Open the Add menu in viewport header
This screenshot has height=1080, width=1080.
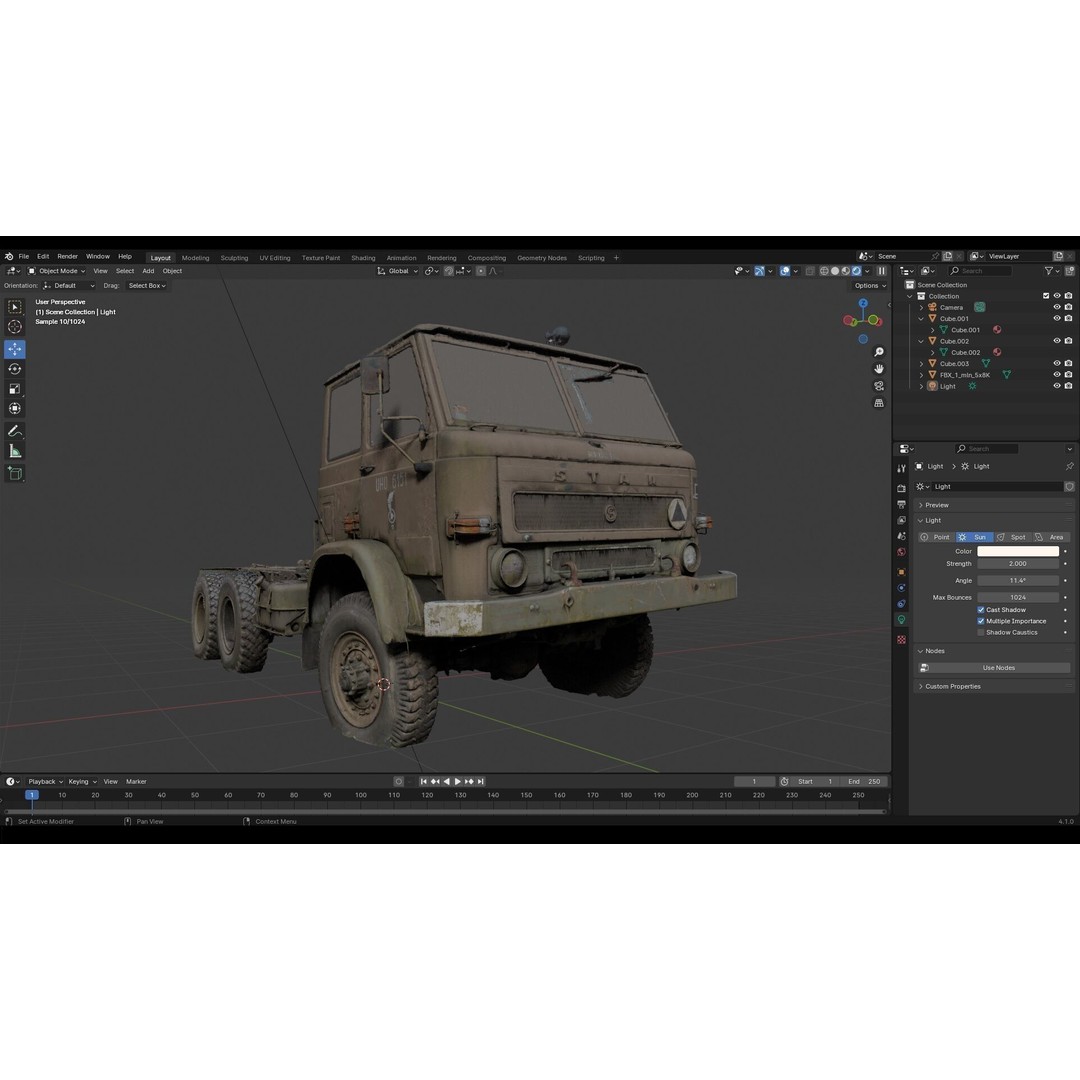[x=148, y=271]
